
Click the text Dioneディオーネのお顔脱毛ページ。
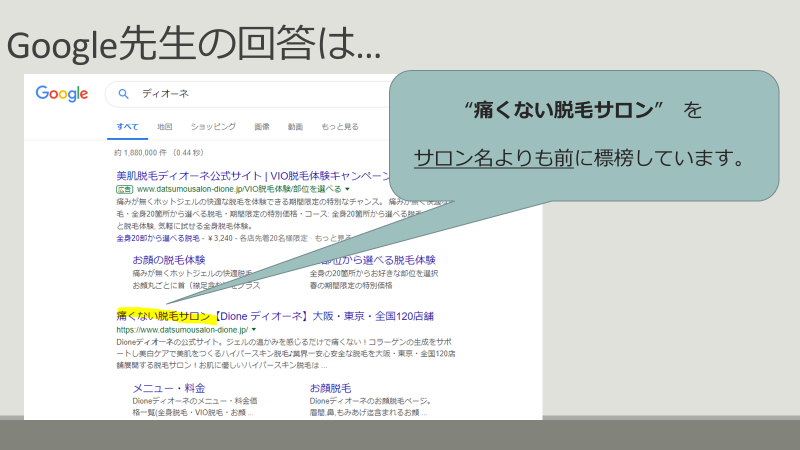point(372,401)
